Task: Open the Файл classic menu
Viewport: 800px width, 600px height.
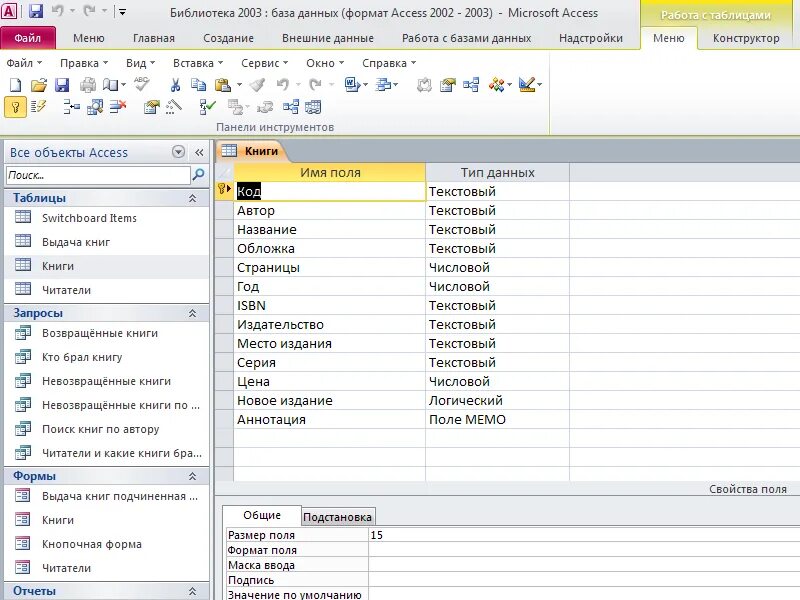Action: pos(24,63)
